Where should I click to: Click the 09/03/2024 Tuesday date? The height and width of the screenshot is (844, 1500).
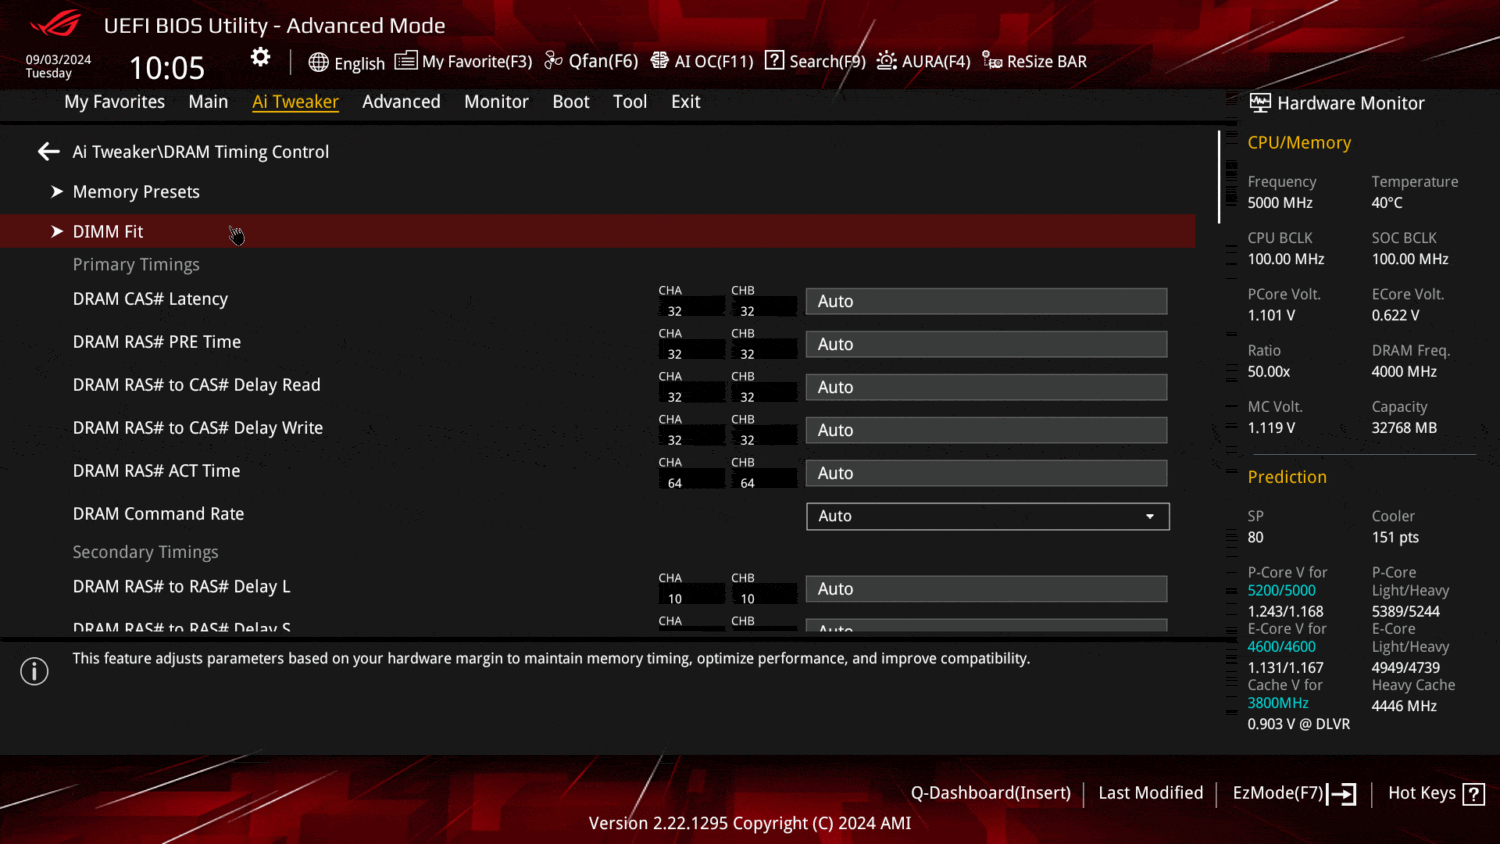(x=58, y=66)
